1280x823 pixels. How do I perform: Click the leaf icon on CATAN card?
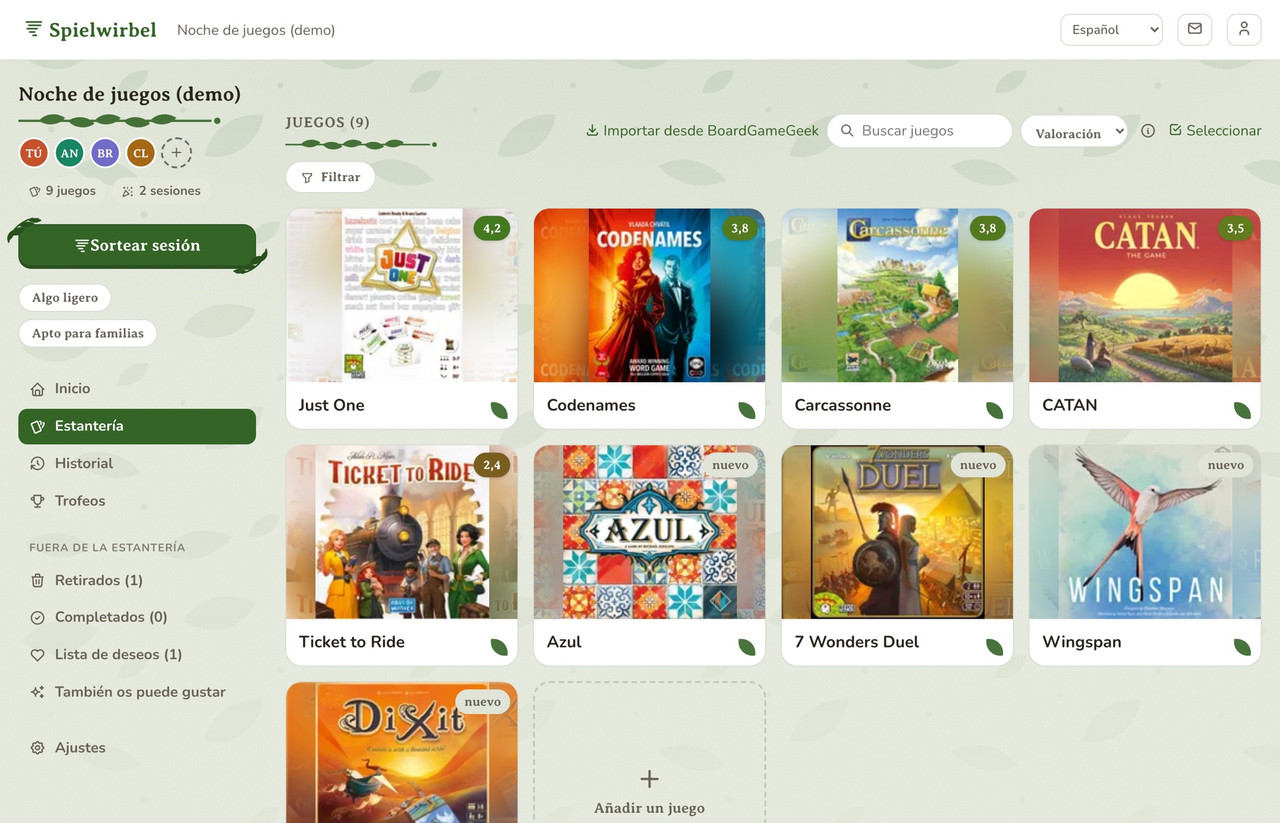pos(1242,410)
